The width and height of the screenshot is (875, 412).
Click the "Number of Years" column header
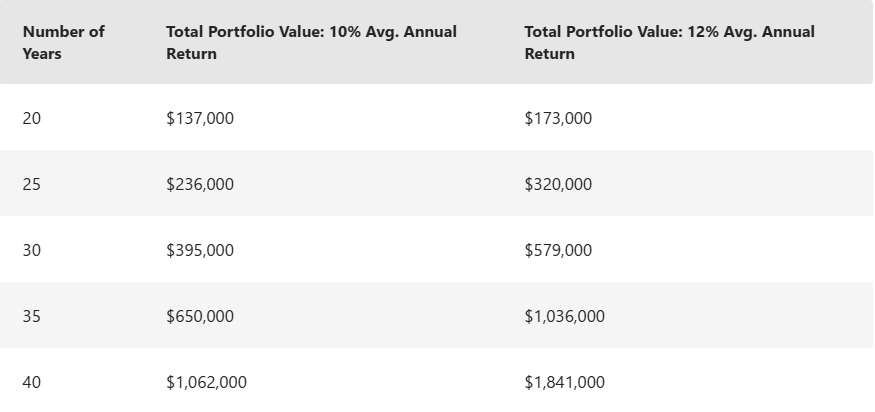[63, 42]
